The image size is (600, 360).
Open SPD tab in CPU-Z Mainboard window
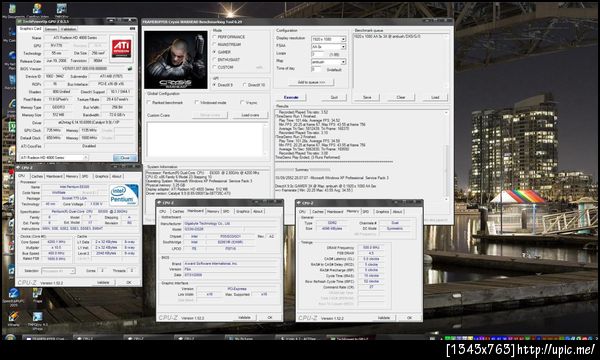click(226, 211)
